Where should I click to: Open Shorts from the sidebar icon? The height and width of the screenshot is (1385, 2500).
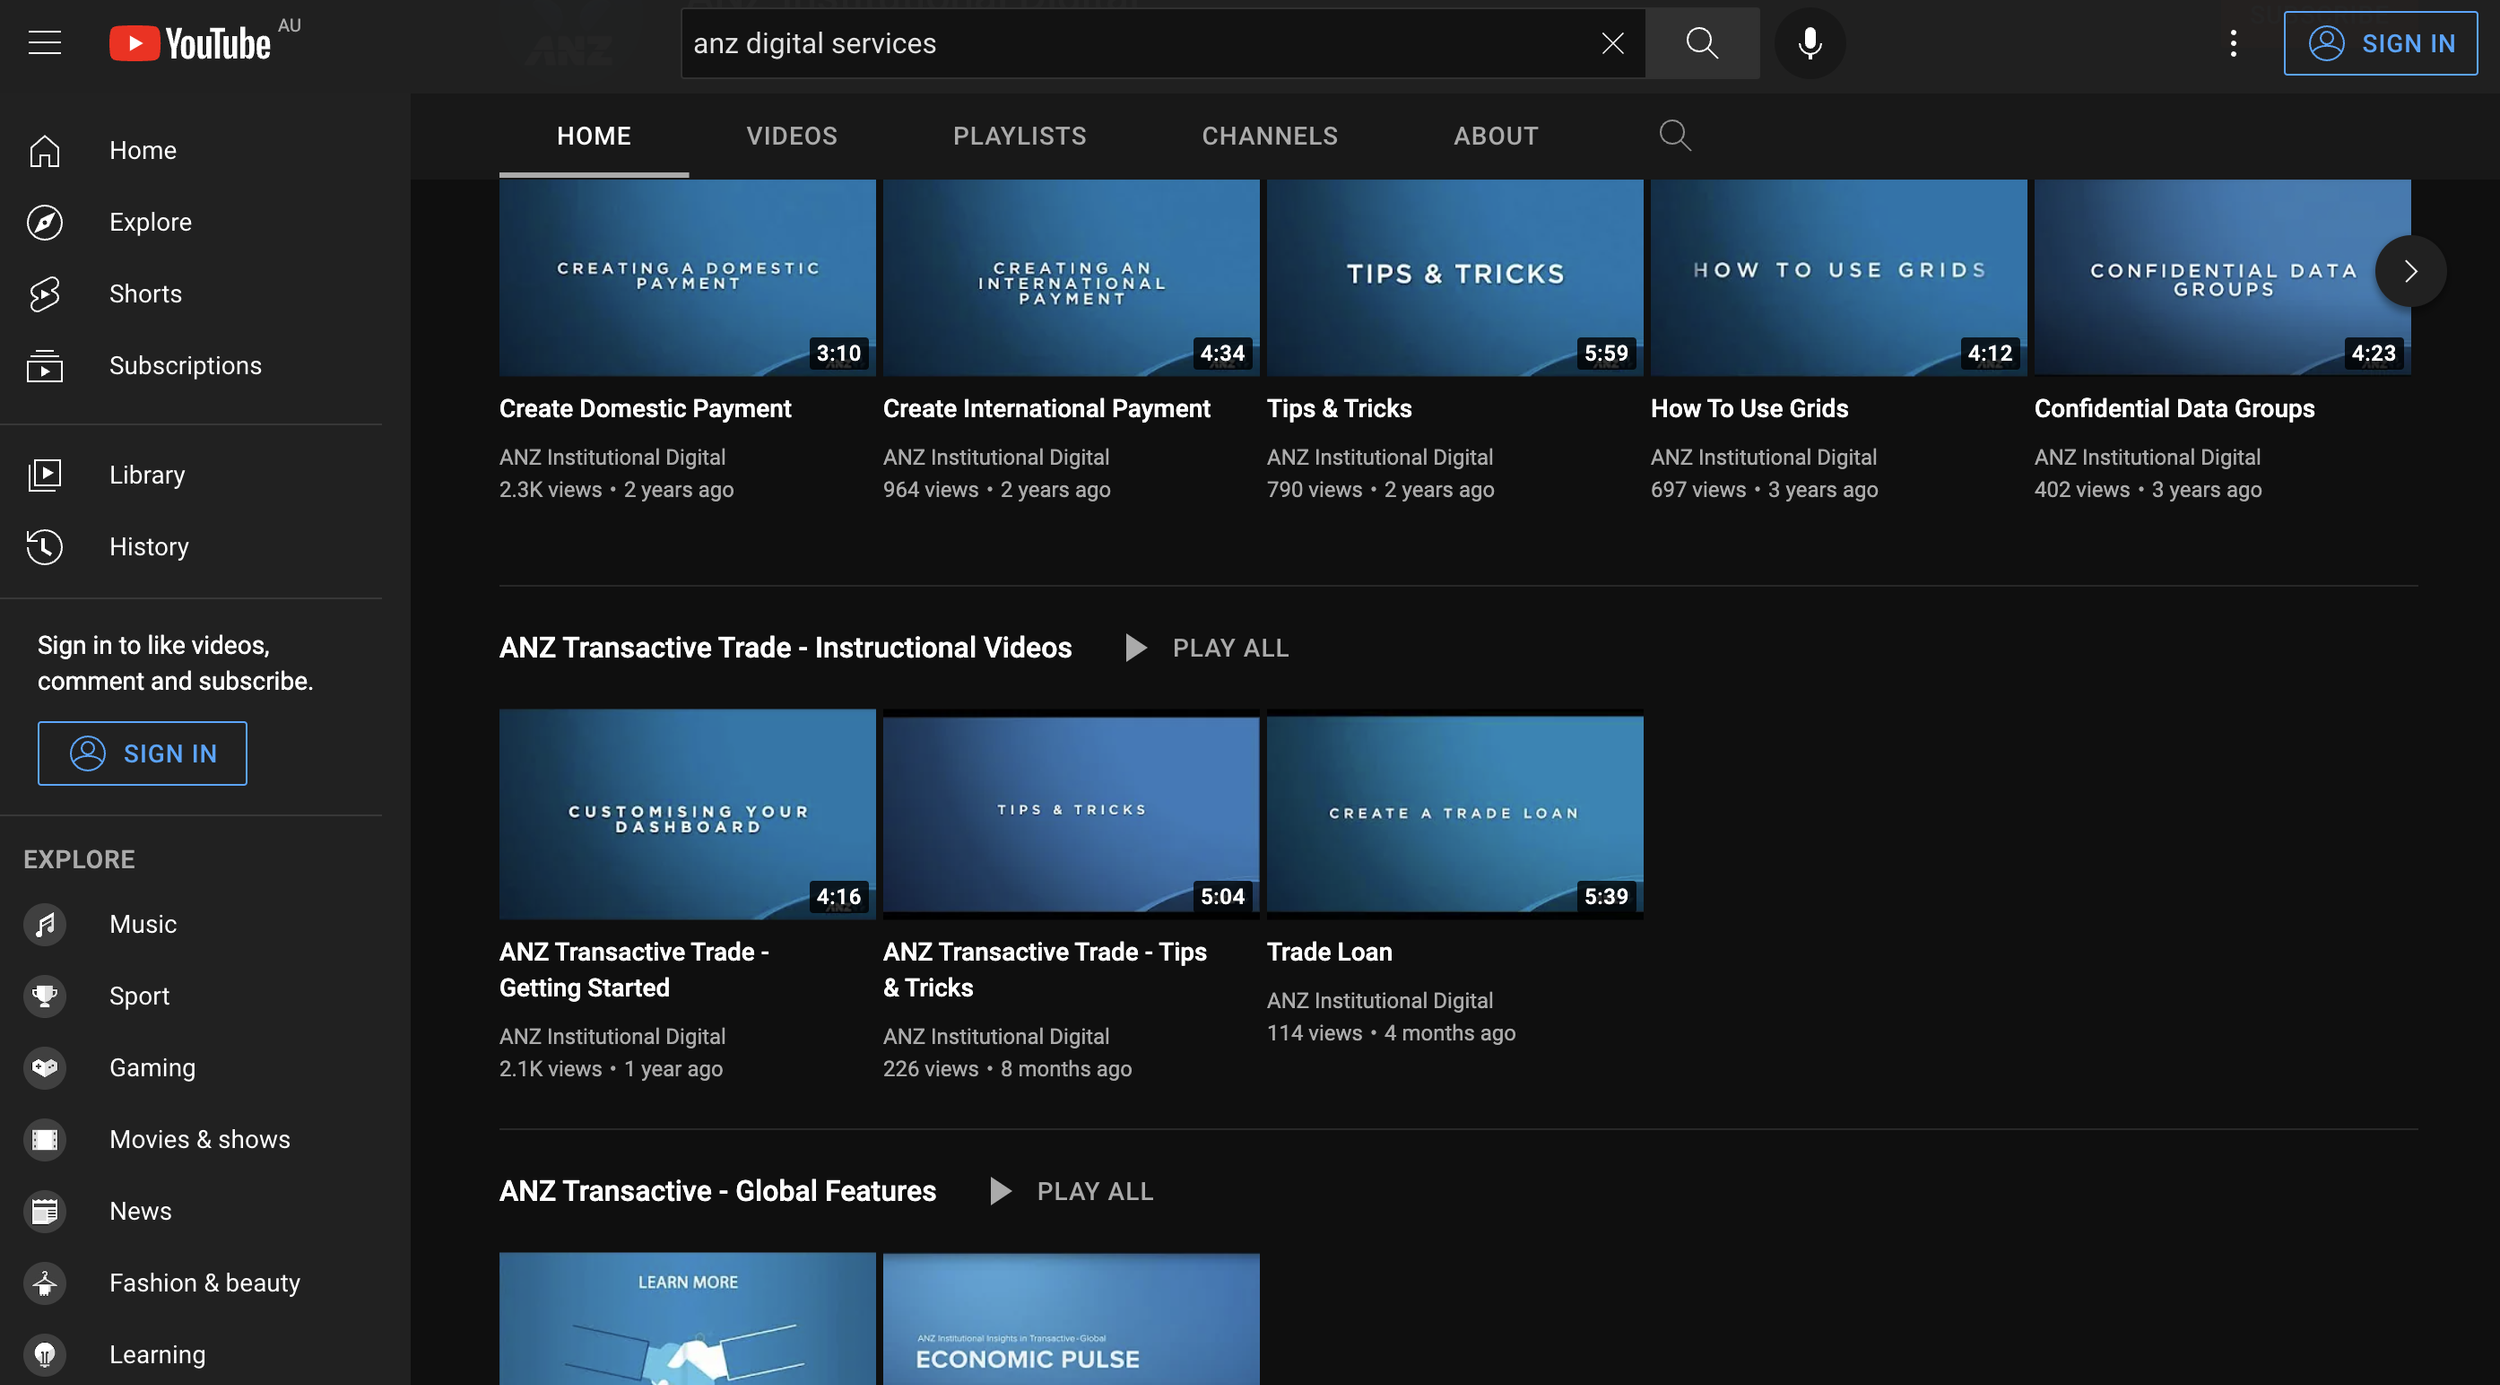(x=45, y=294)
